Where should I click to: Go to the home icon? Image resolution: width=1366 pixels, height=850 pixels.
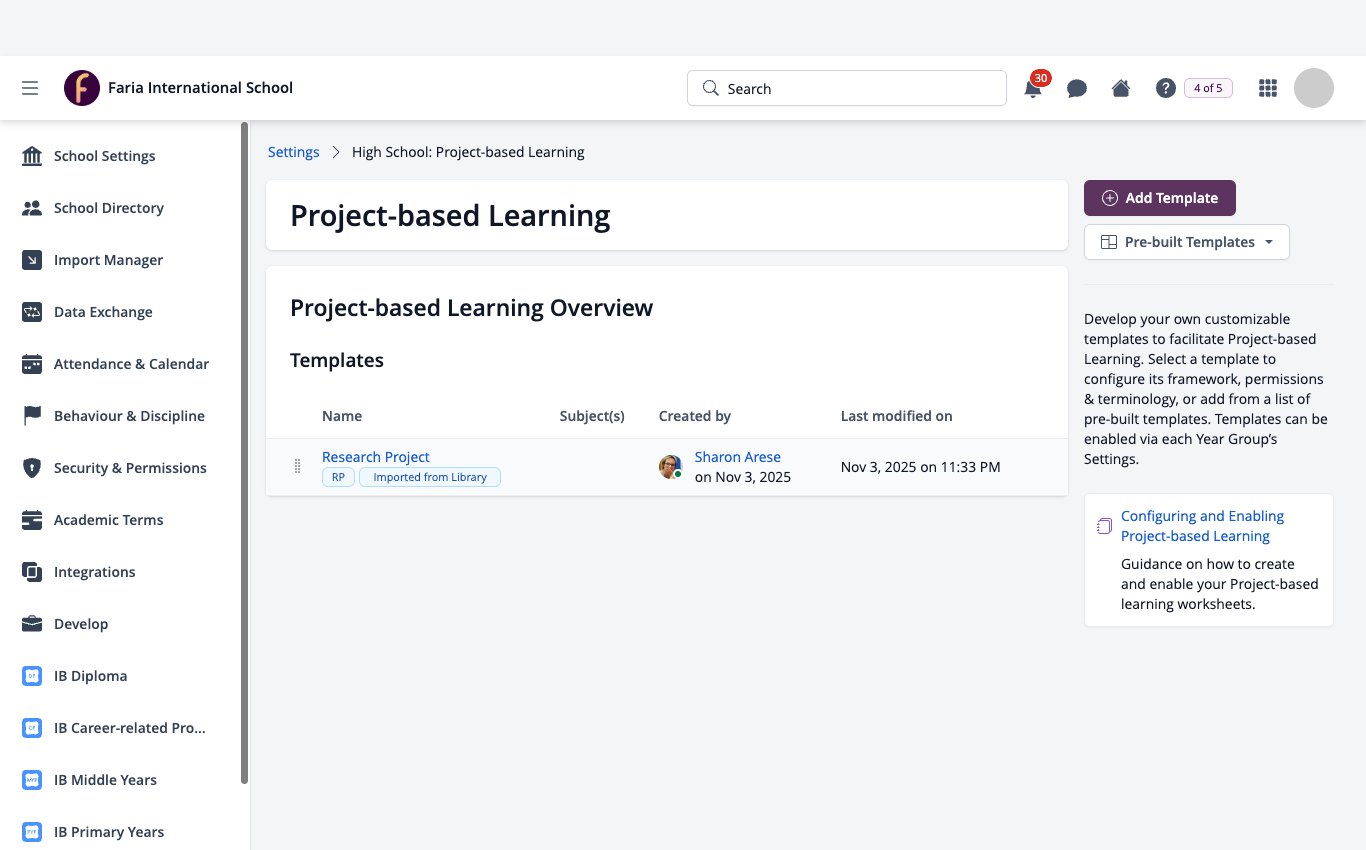[1121, 88]
